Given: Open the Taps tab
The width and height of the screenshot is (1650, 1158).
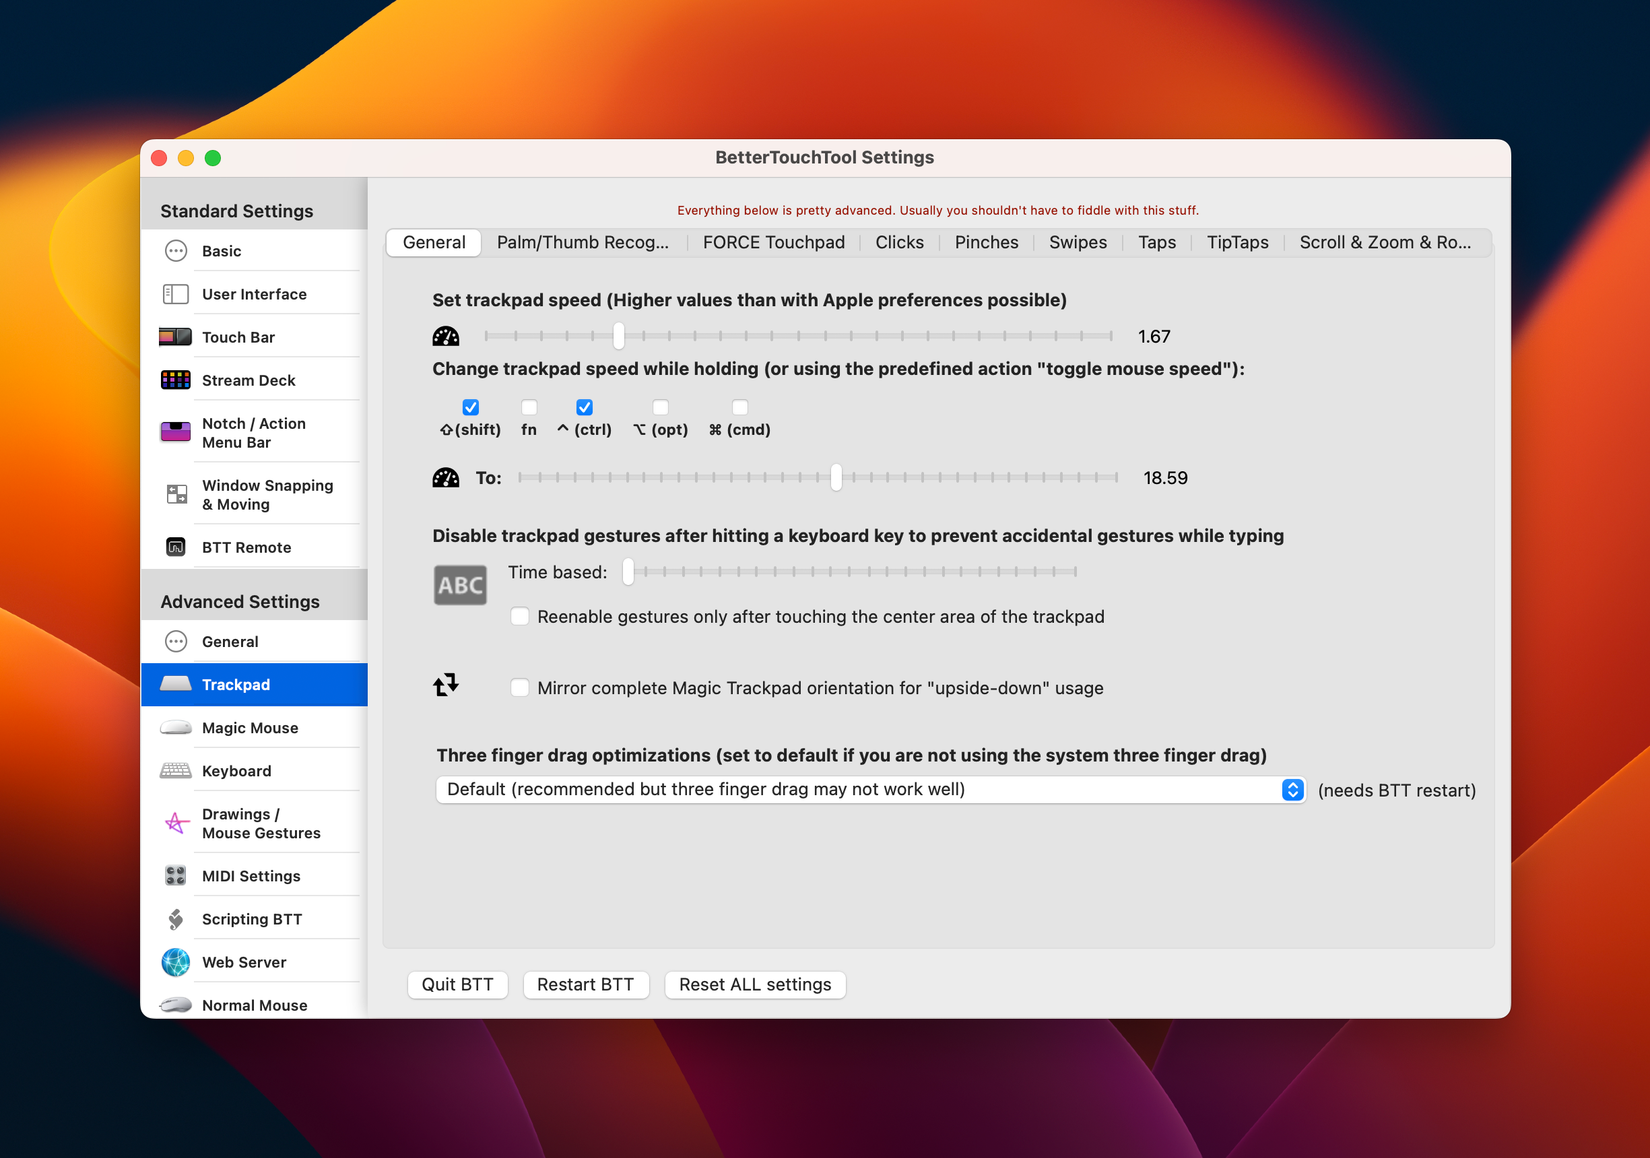Looking at the screenshot, I should point(1157,242).
